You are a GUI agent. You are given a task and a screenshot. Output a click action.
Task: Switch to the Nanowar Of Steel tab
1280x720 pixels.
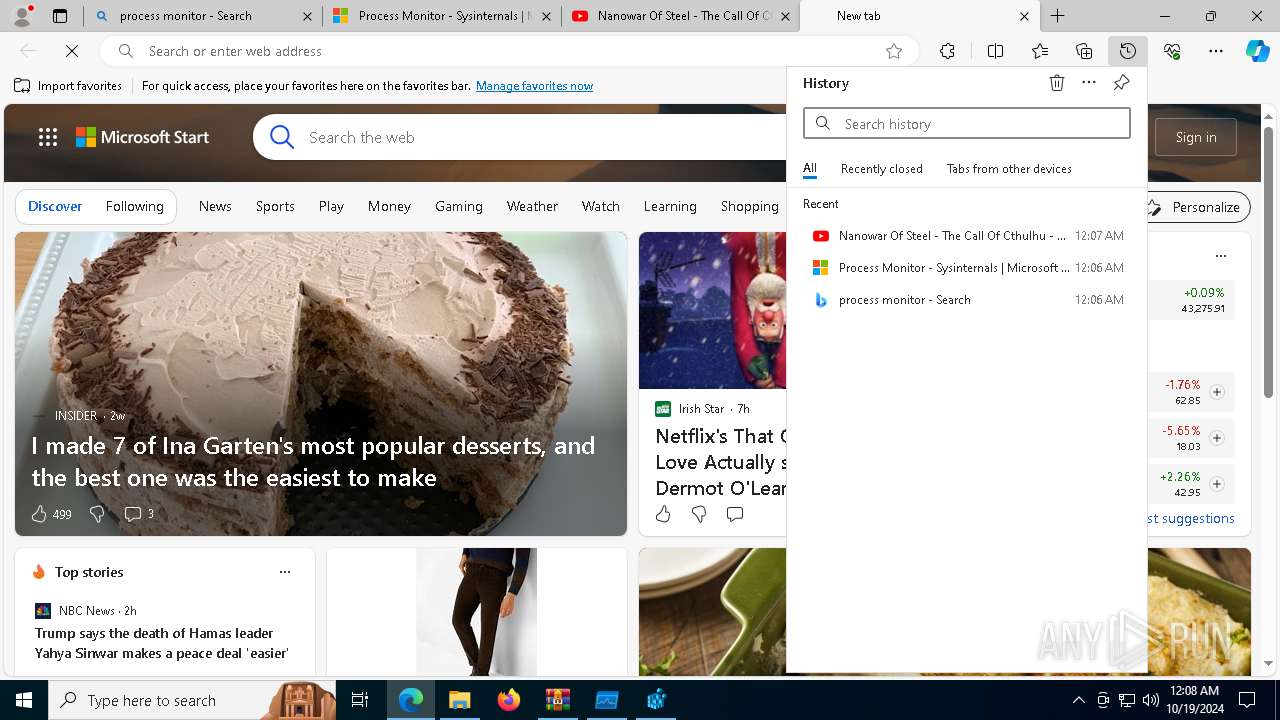point(680,16)
